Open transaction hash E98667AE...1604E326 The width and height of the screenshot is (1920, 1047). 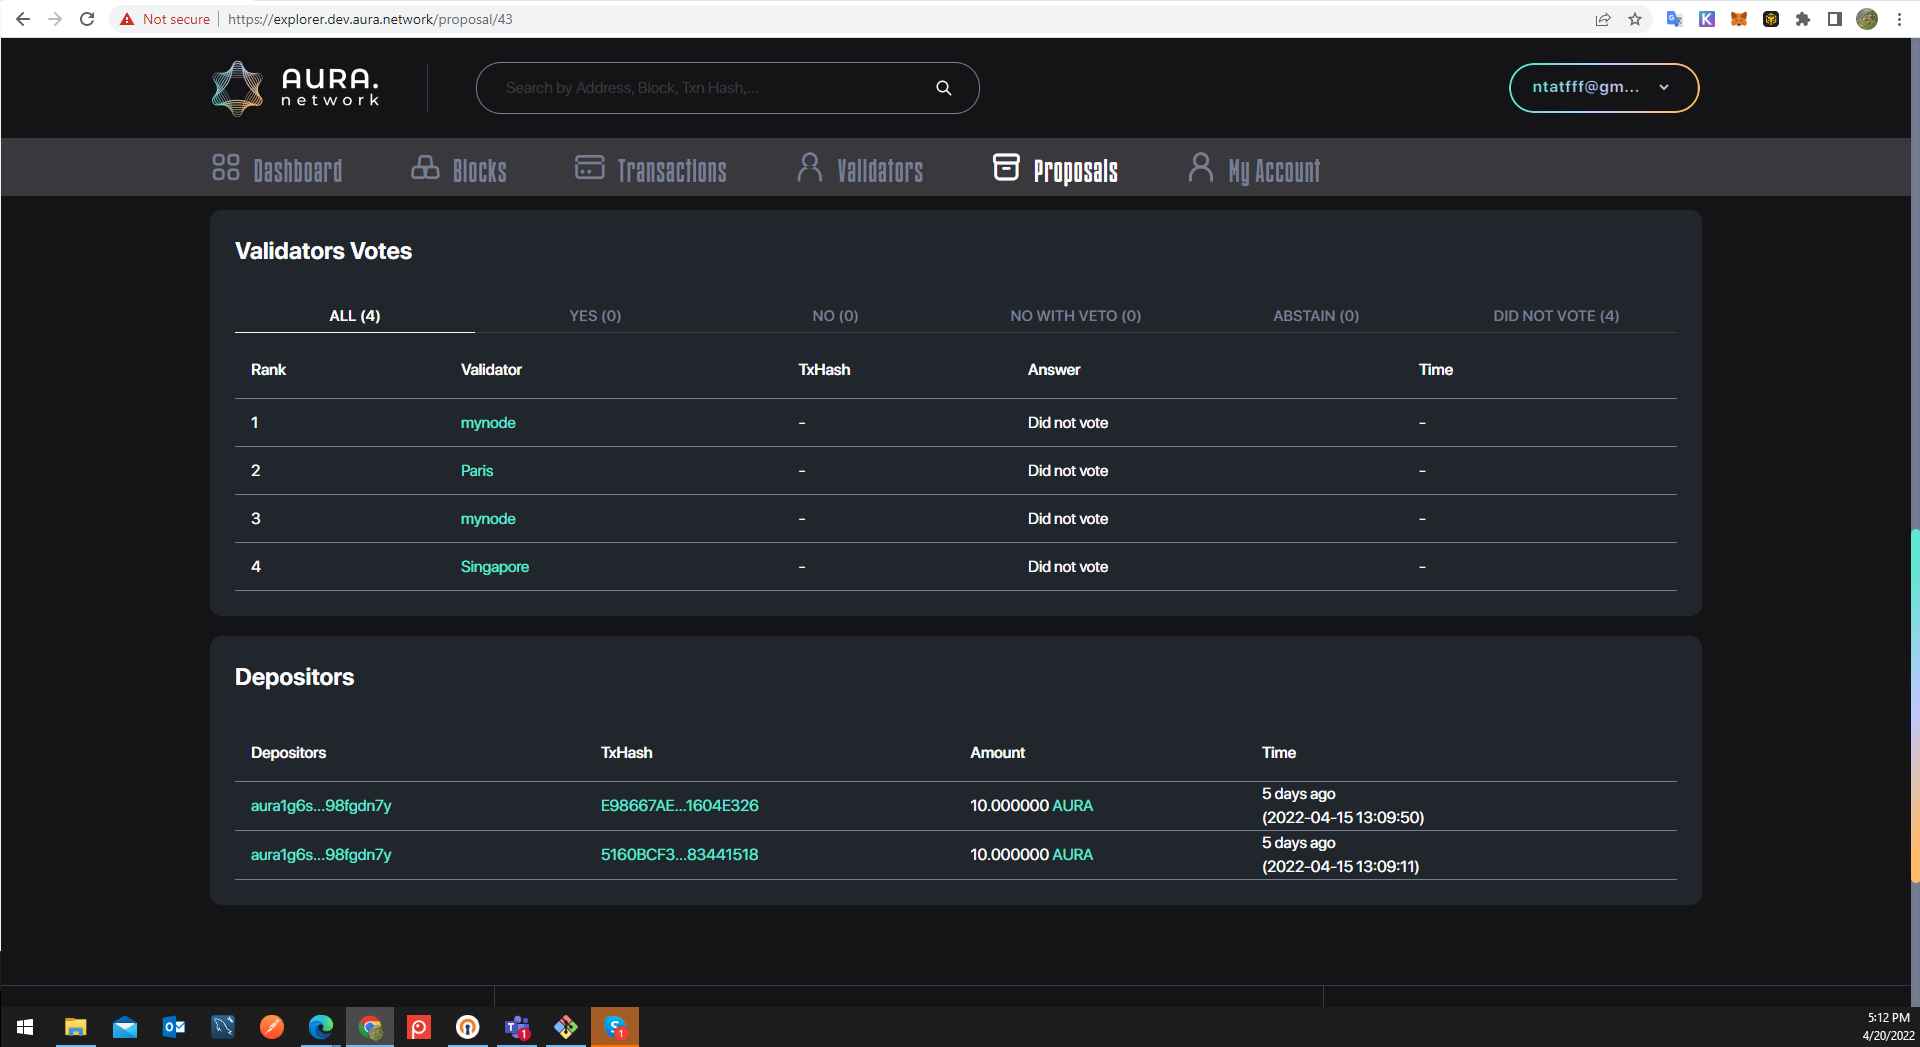(x=679, y=806)
